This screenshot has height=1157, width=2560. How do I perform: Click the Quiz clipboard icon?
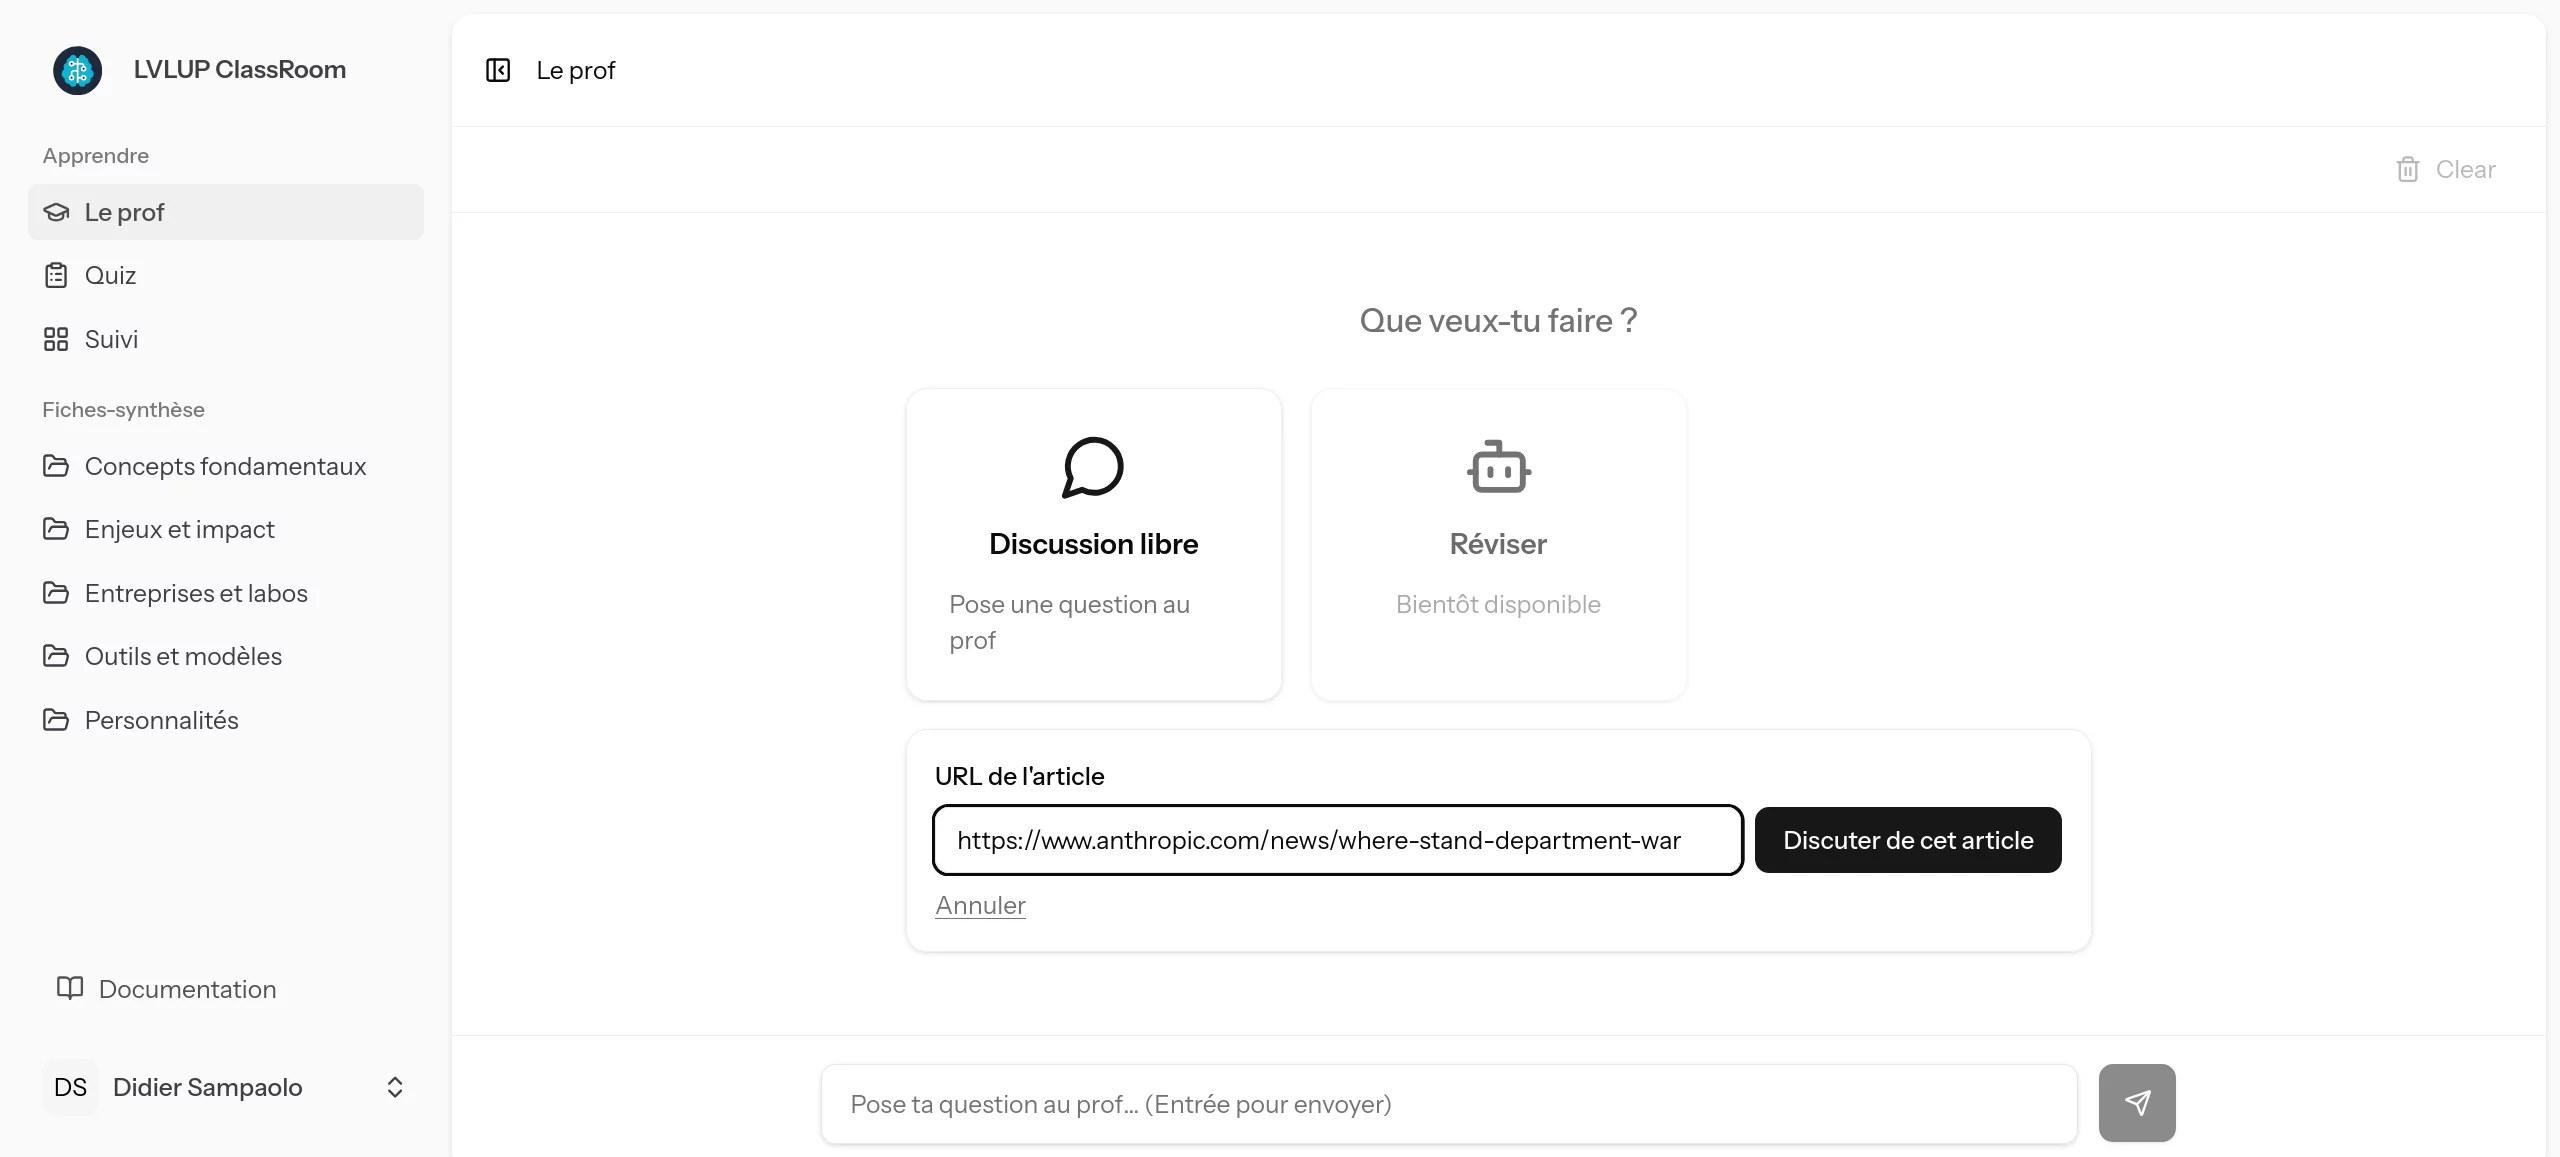click(x=56, y=275)
